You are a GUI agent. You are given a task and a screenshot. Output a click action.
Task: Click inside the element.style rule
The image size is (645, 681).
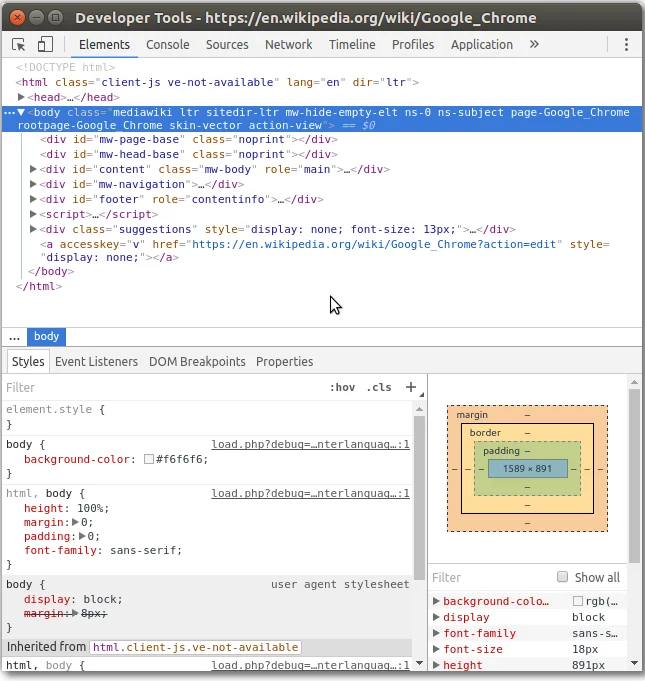click(208, 417)
